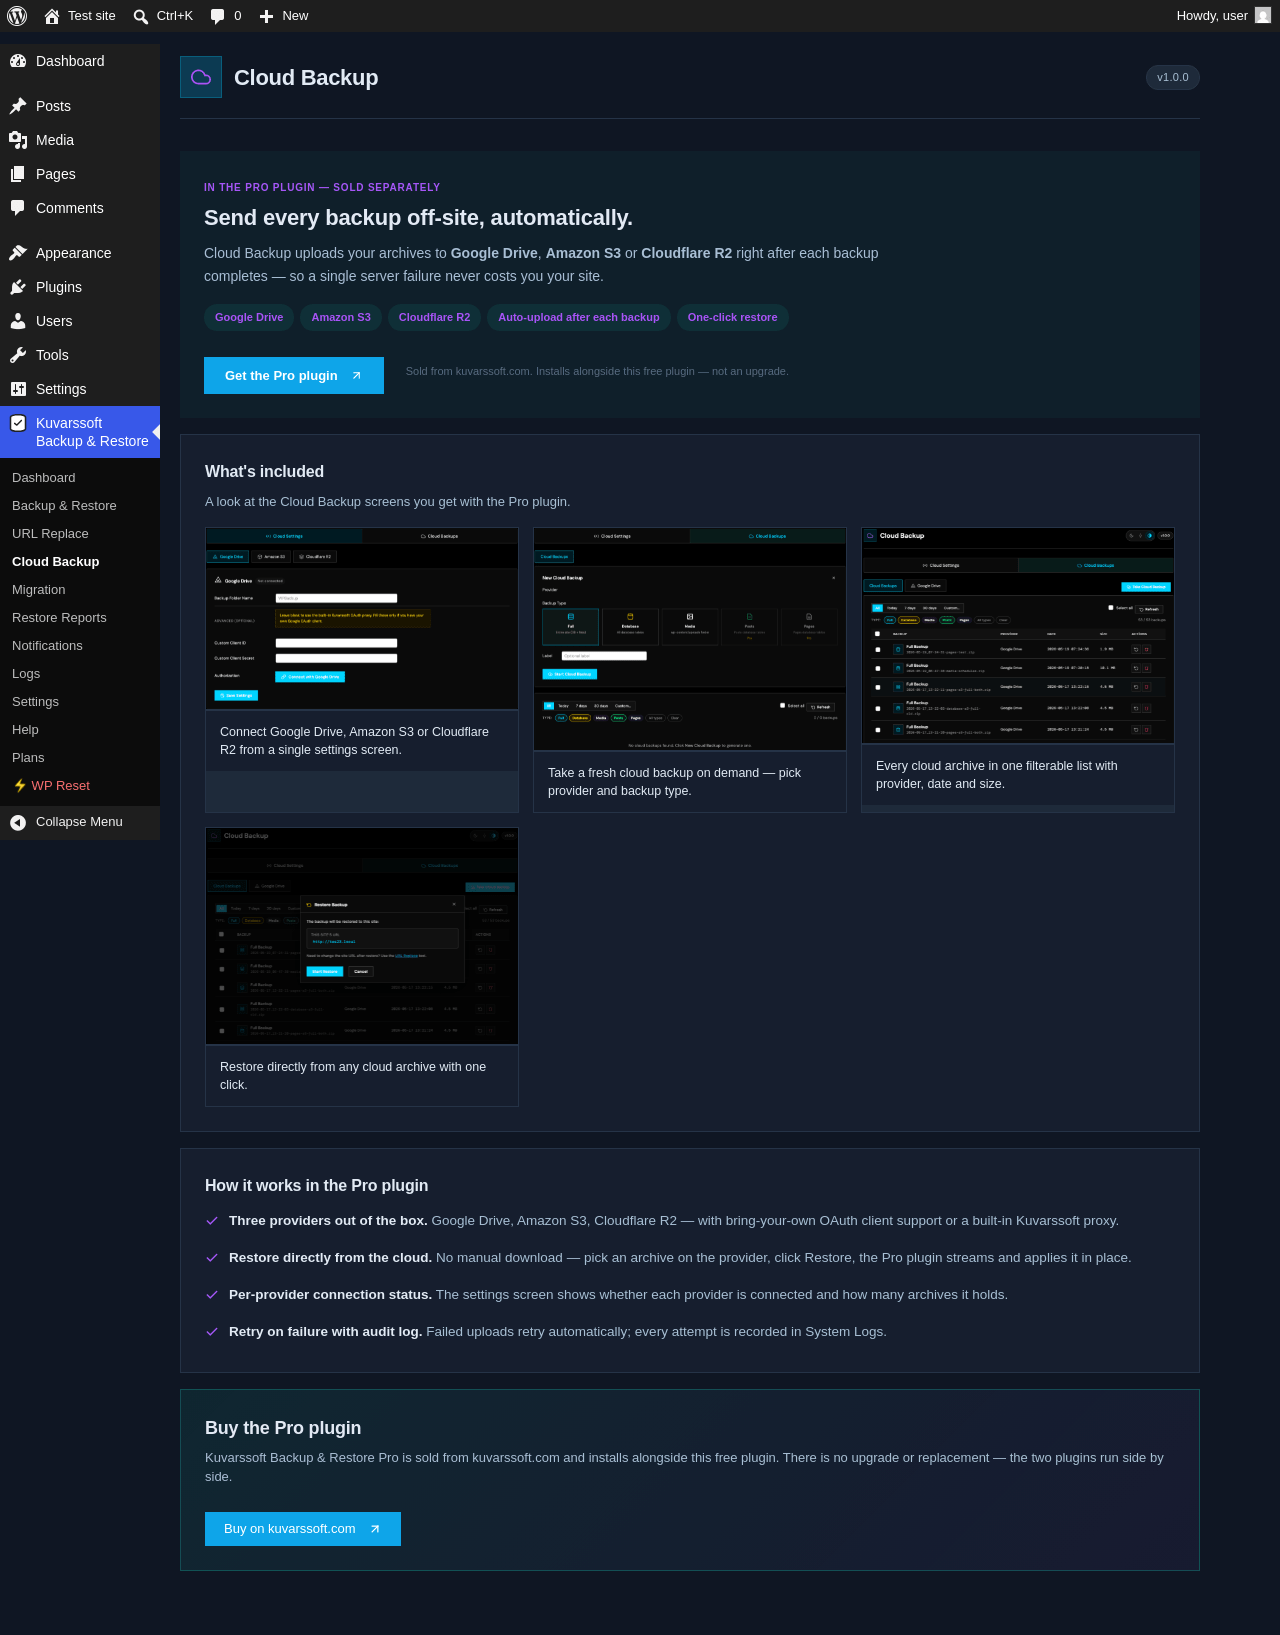Click the lightning bolt beside WP Reset
Viewport: 1280px width, 1635px height.
[x=20, y=786]
